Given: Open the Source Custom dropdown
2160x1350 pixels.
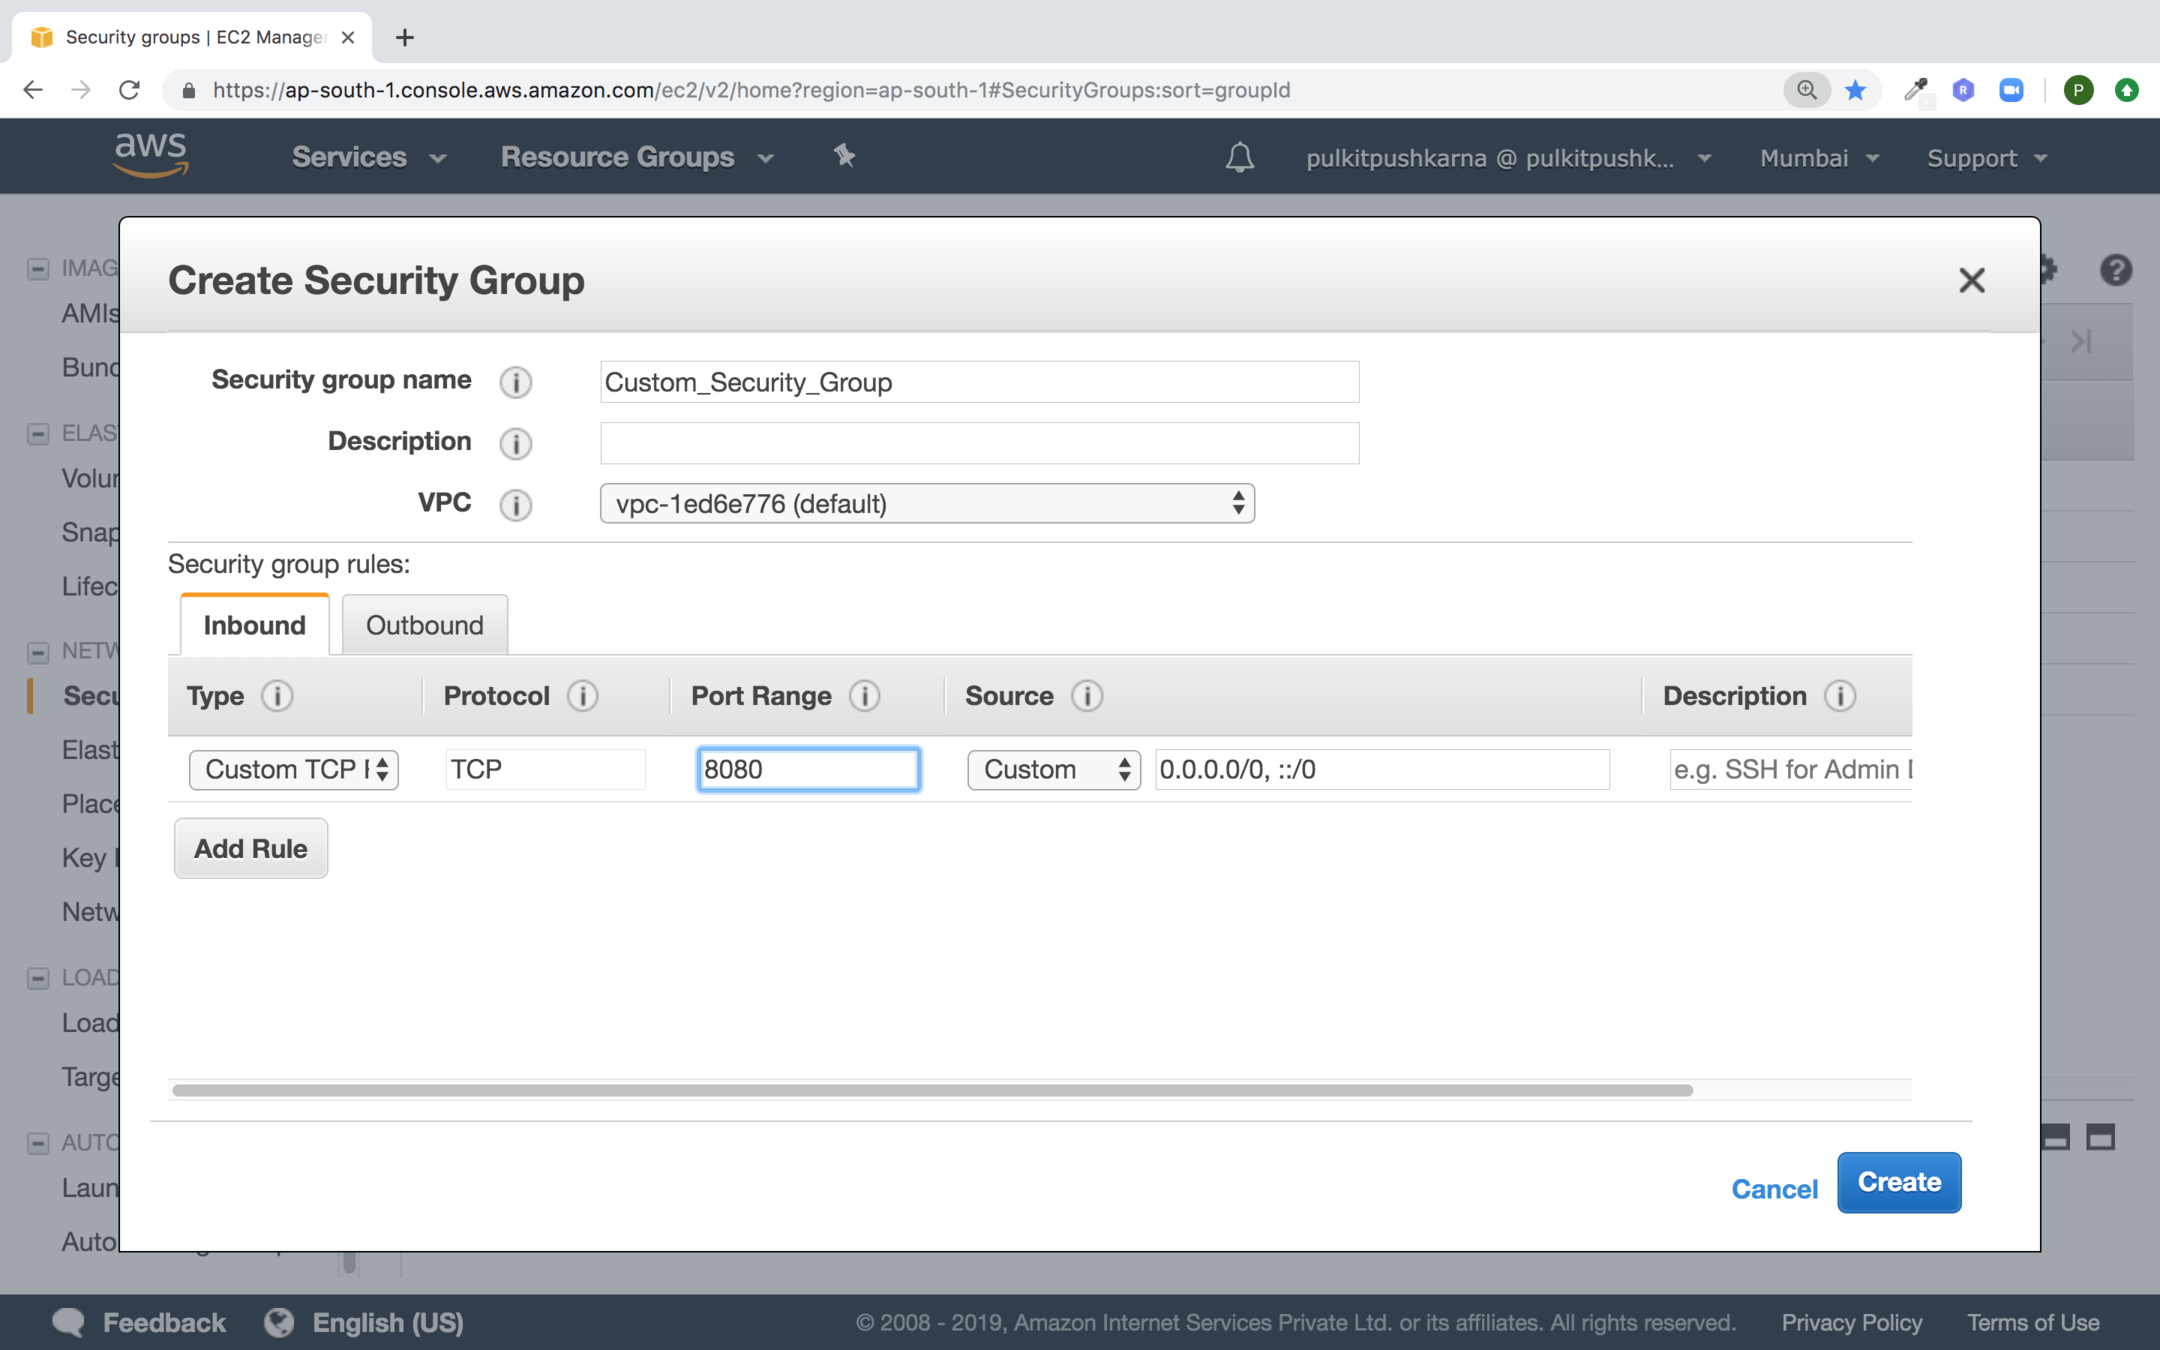Looking at the screenshot, I should (1053, 770).
